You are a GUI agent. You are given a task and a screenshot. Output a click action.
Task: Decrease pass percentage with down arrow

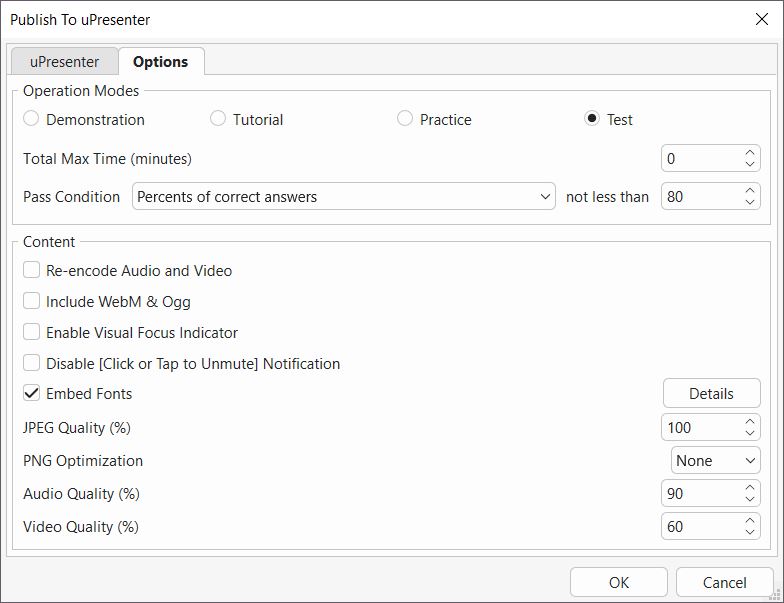click(750, 202)
